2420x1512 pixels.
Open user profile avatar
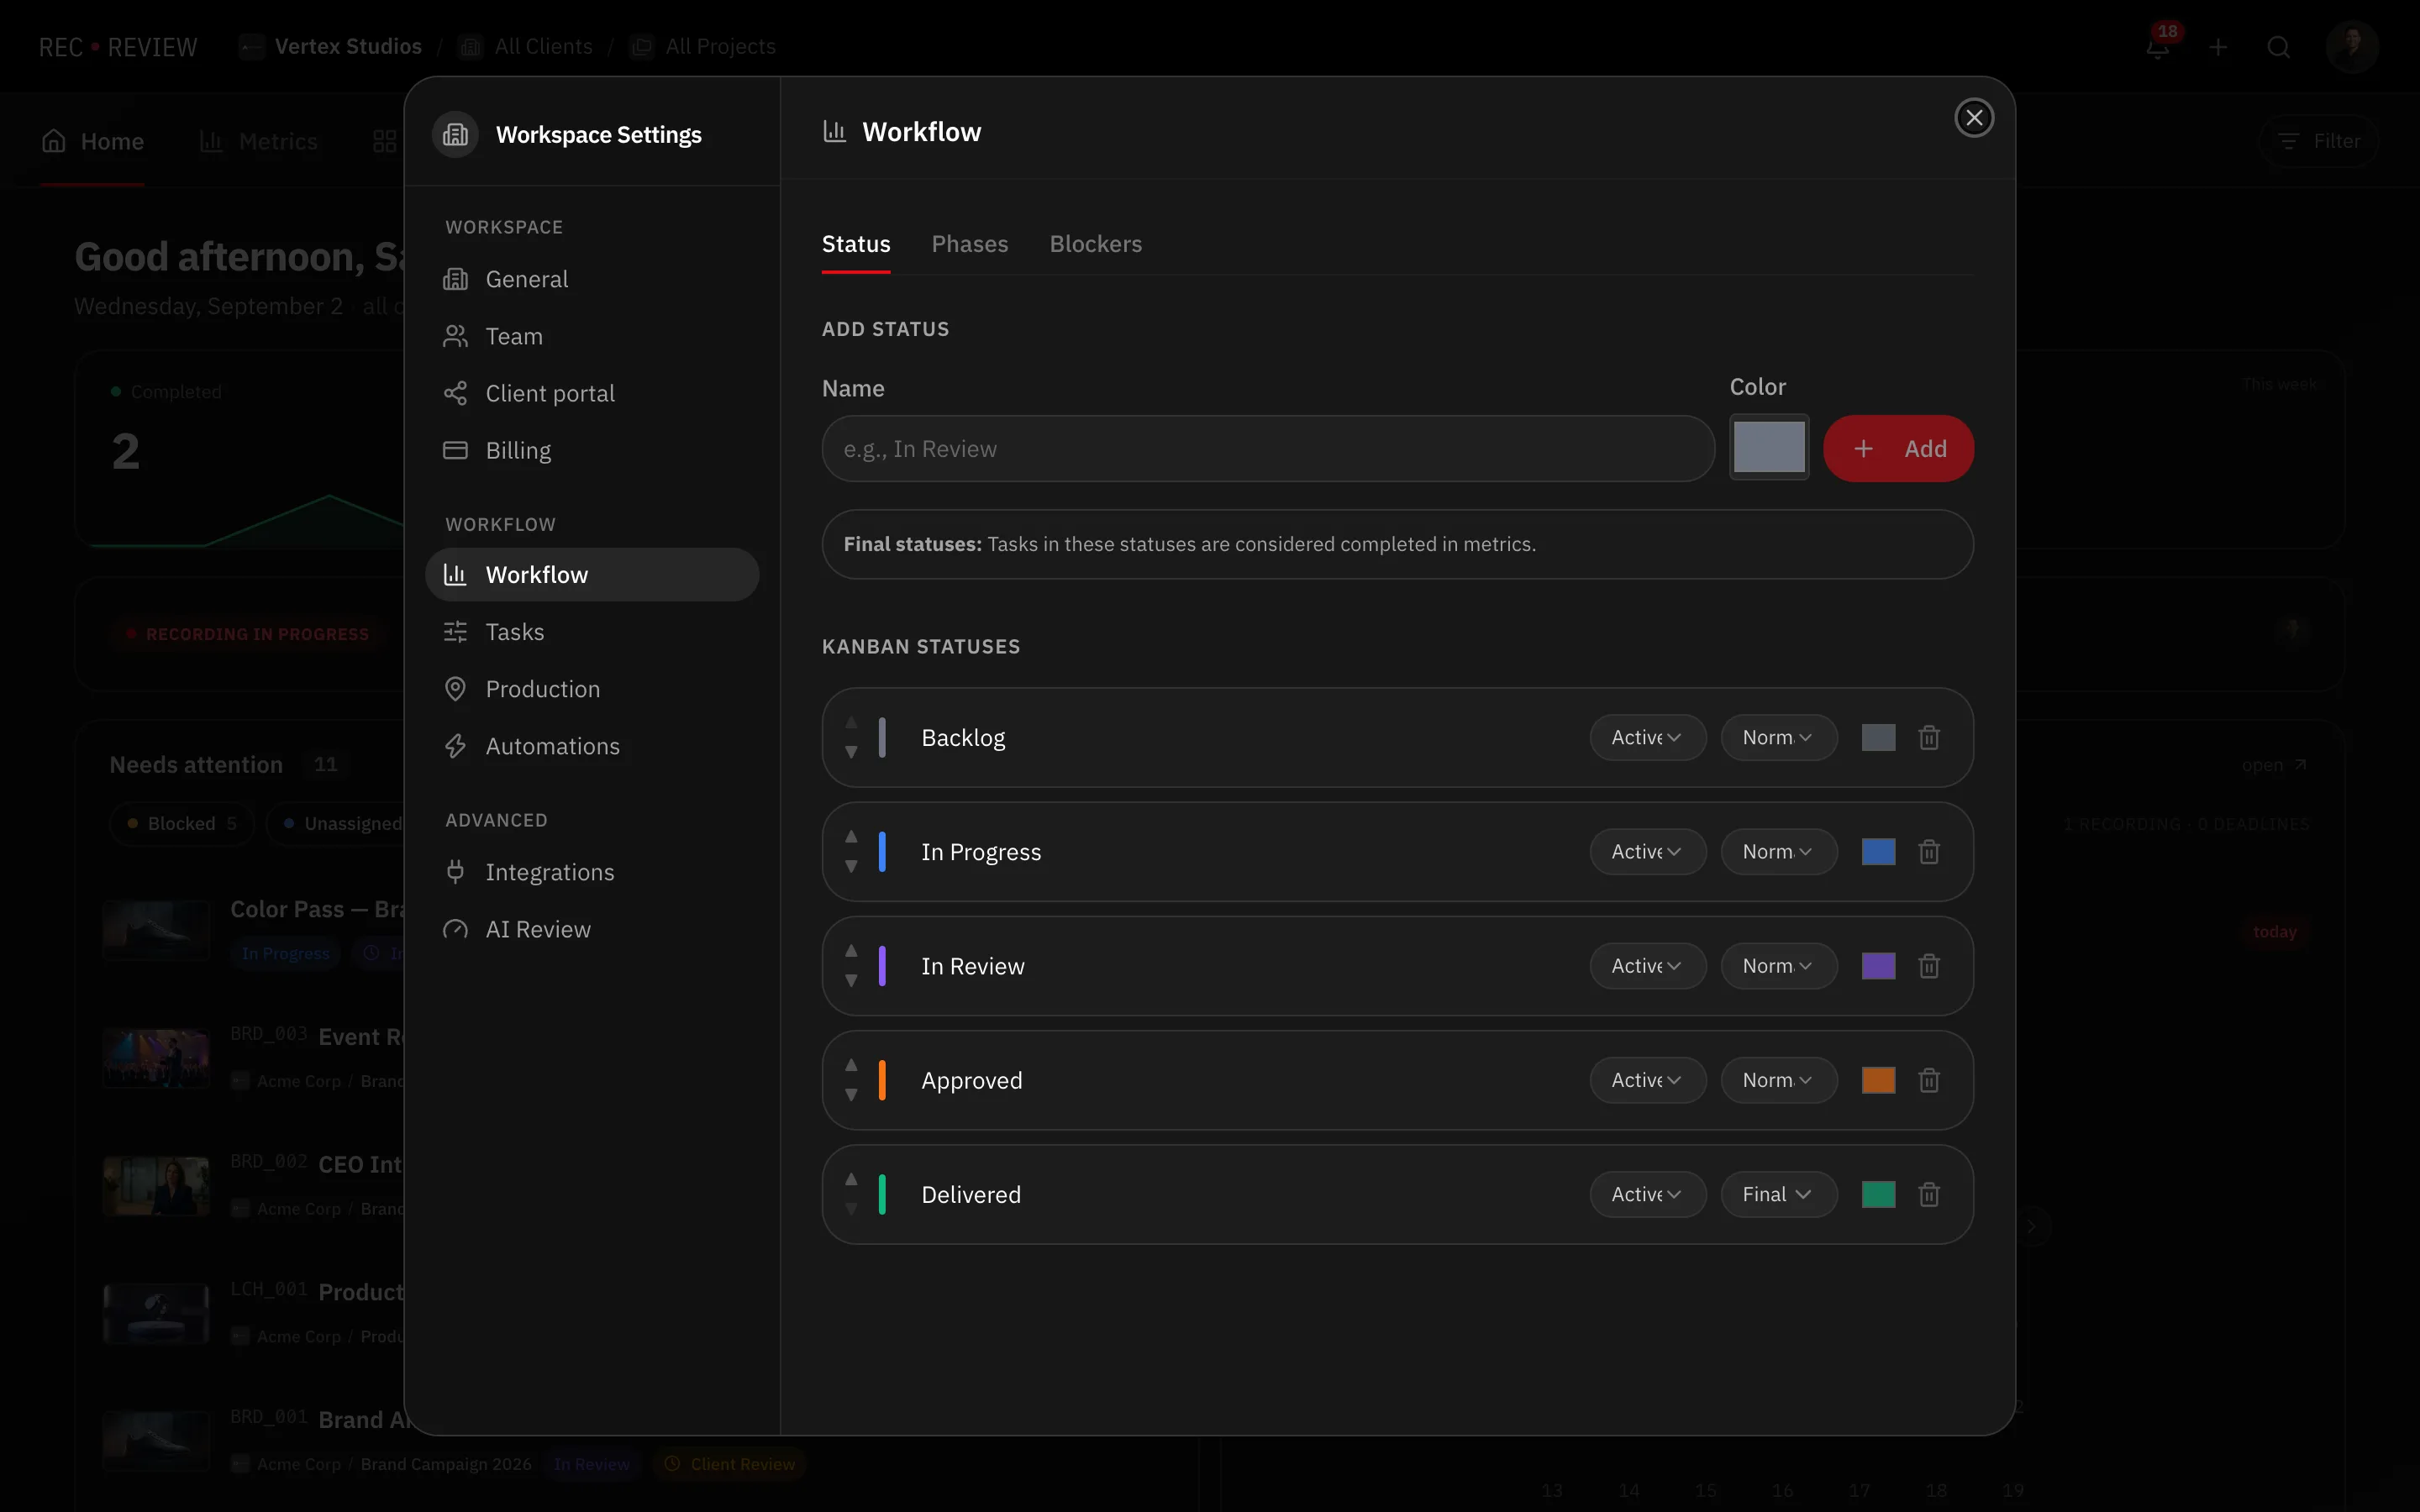pyautogui.click(x=2351, y=46)
